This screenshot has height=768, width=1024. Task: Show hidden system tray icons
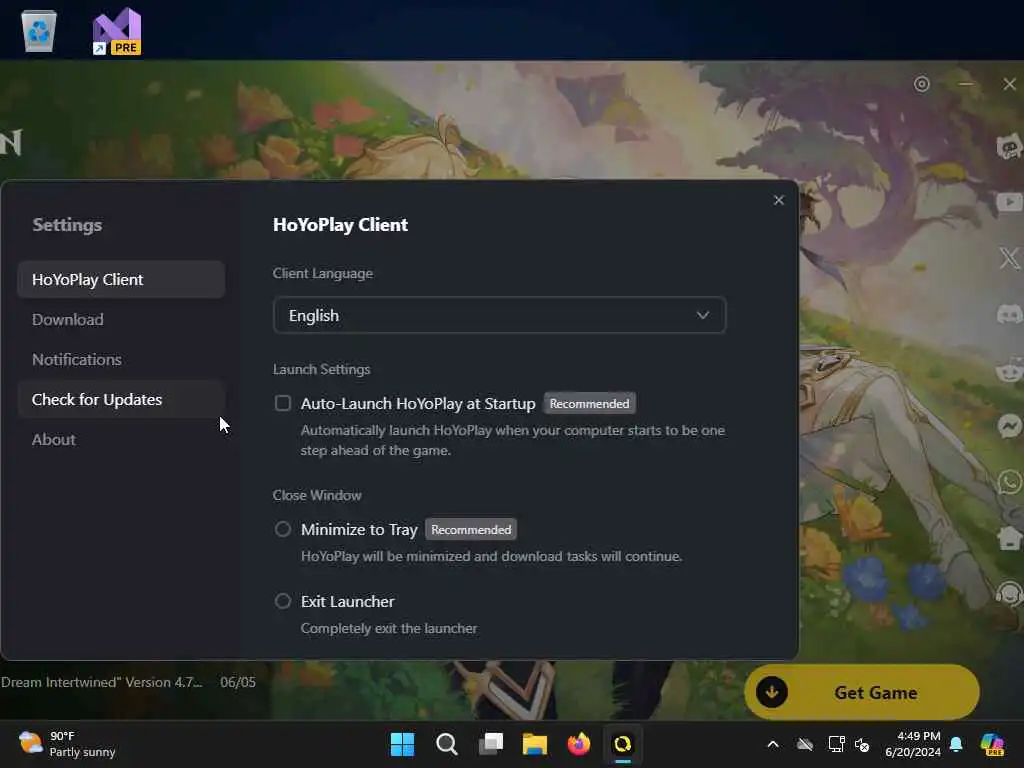click(x=773, y=744)
